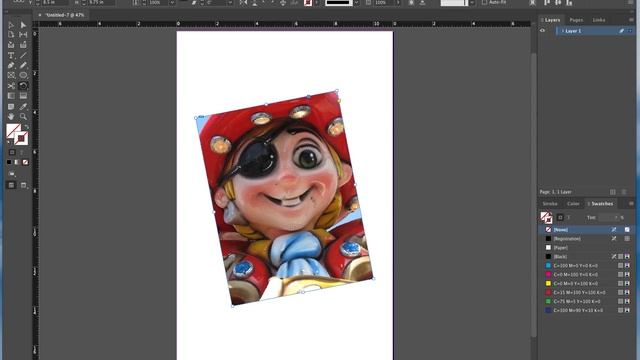Open the Layers panel flyout menu
Screen dimensions: 640x360
pos(631,20)
